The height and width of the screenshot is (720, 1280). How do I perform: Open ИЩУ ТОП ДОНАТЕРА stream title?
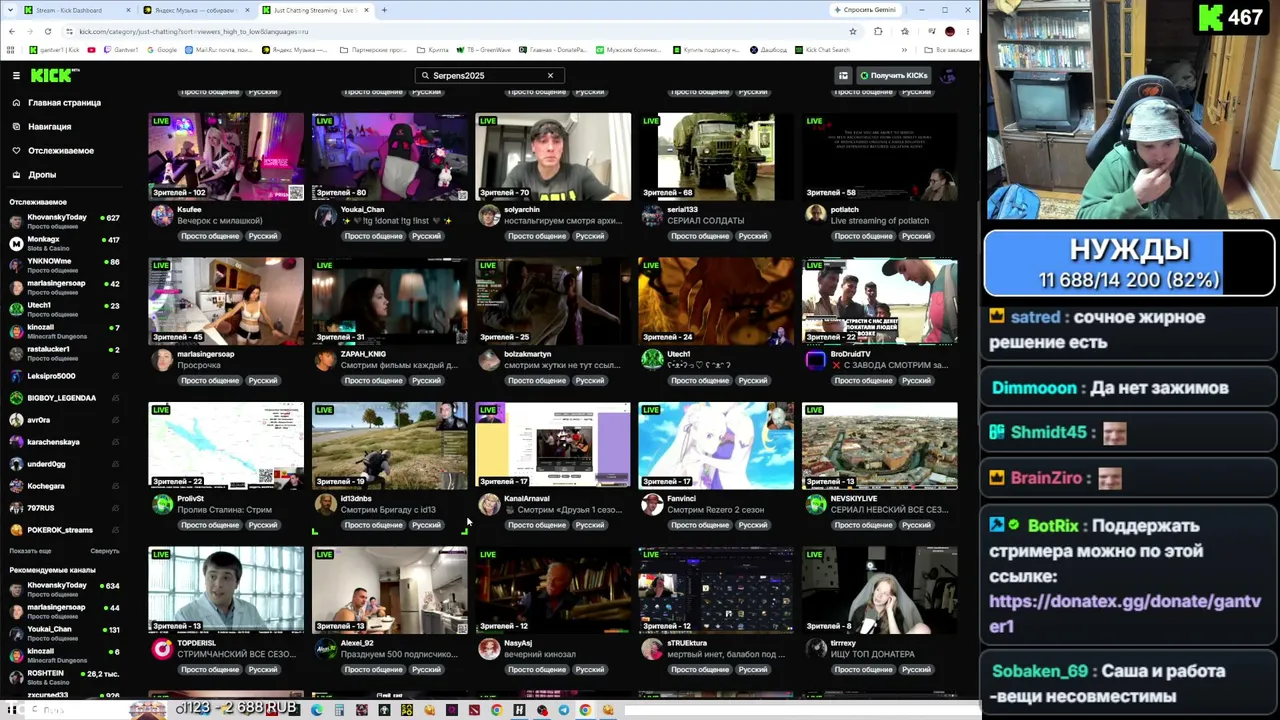(873, 654)
